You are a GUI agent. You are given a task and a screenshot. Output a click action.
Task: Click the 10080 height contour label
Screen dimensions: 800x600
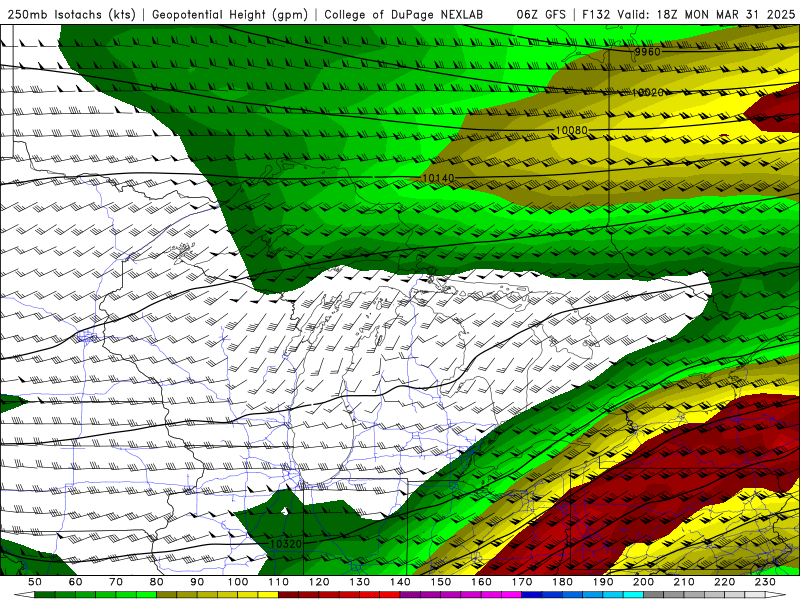coord(571,131)
